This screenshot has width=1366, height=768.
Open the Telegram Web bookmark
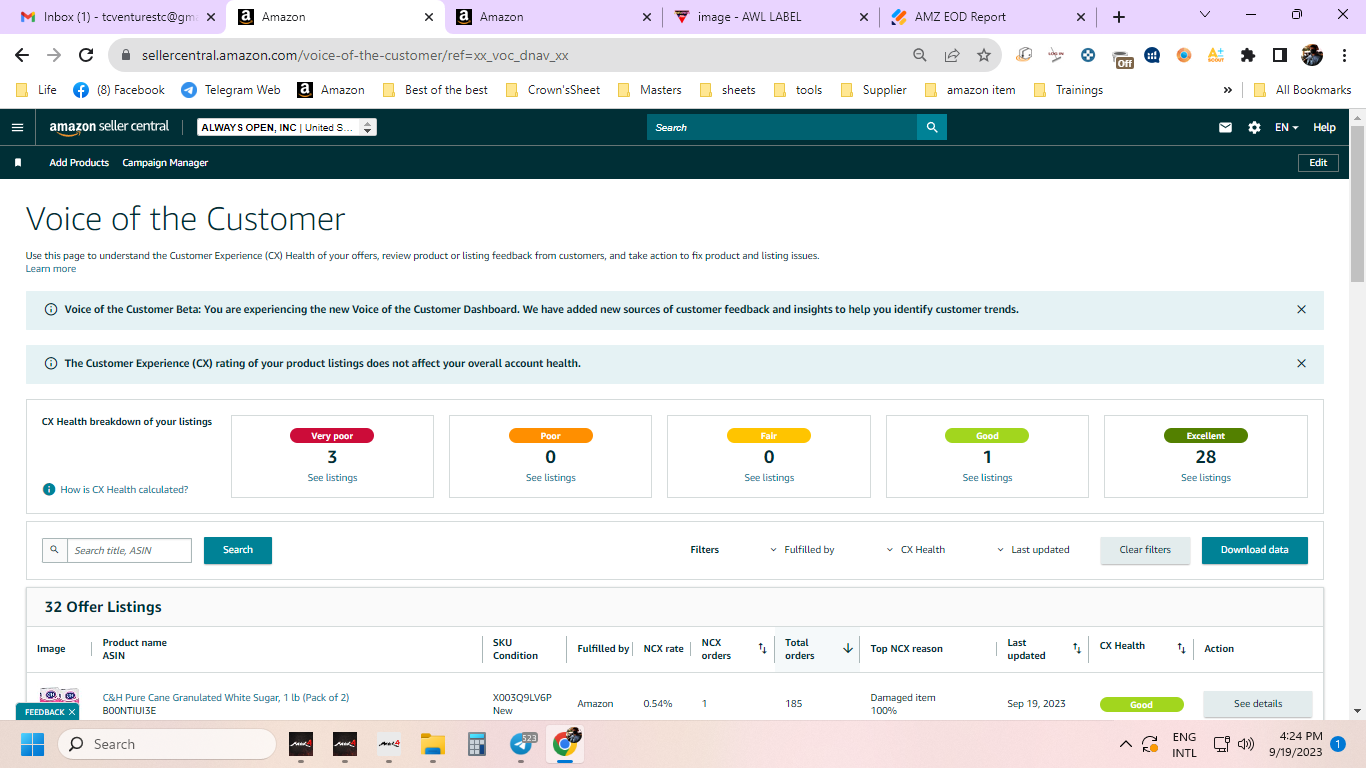[x=231, y=90]
